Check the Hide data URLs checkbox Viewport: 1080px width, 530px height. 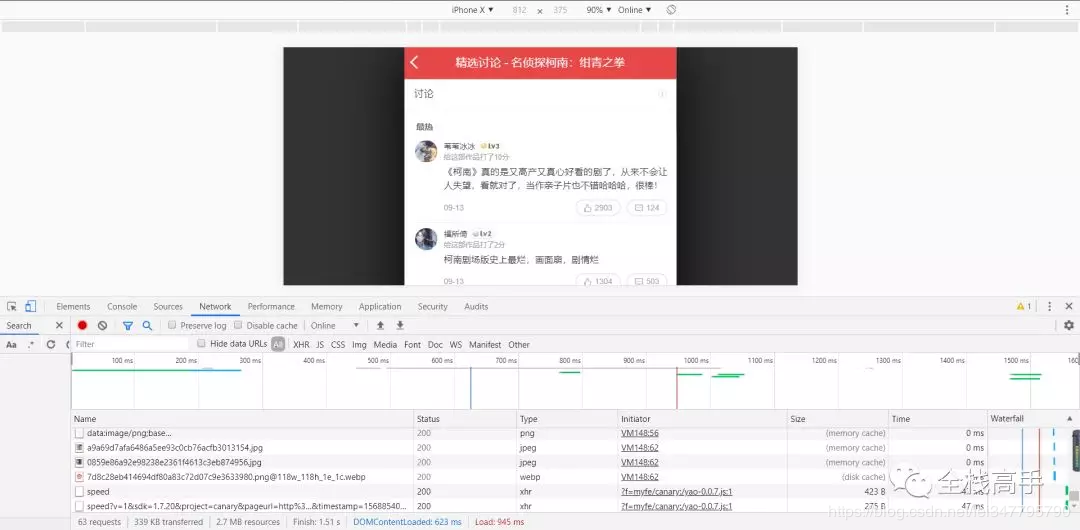click(201, 343)
